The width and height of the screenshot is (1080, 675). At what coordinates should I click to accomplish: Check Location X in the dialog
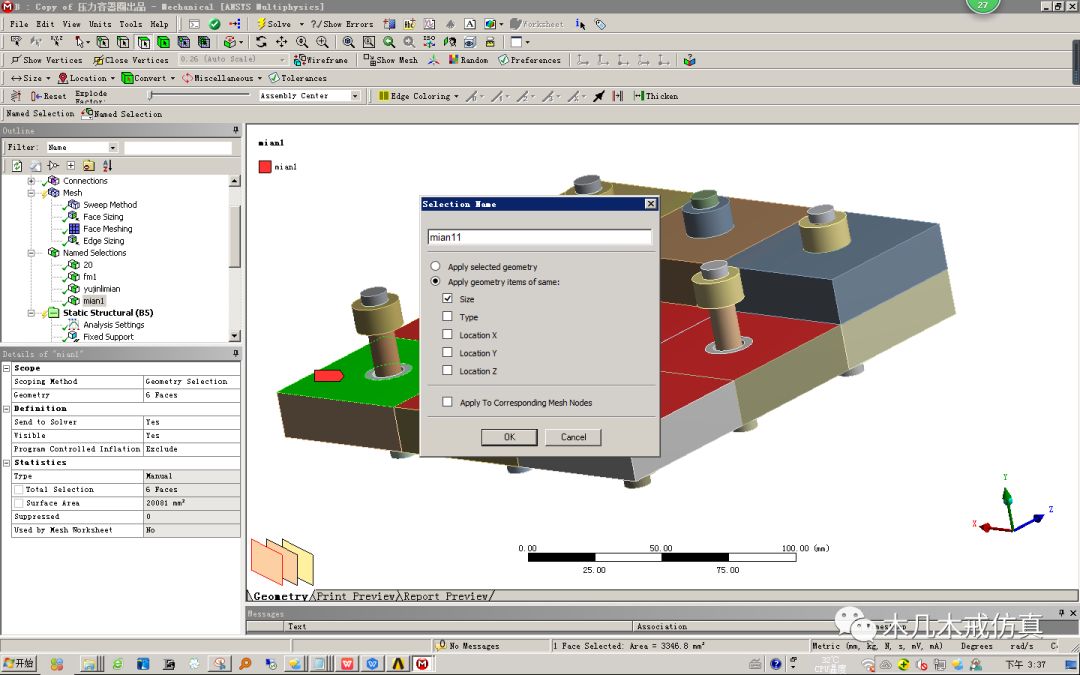click(x=447, y=334)
